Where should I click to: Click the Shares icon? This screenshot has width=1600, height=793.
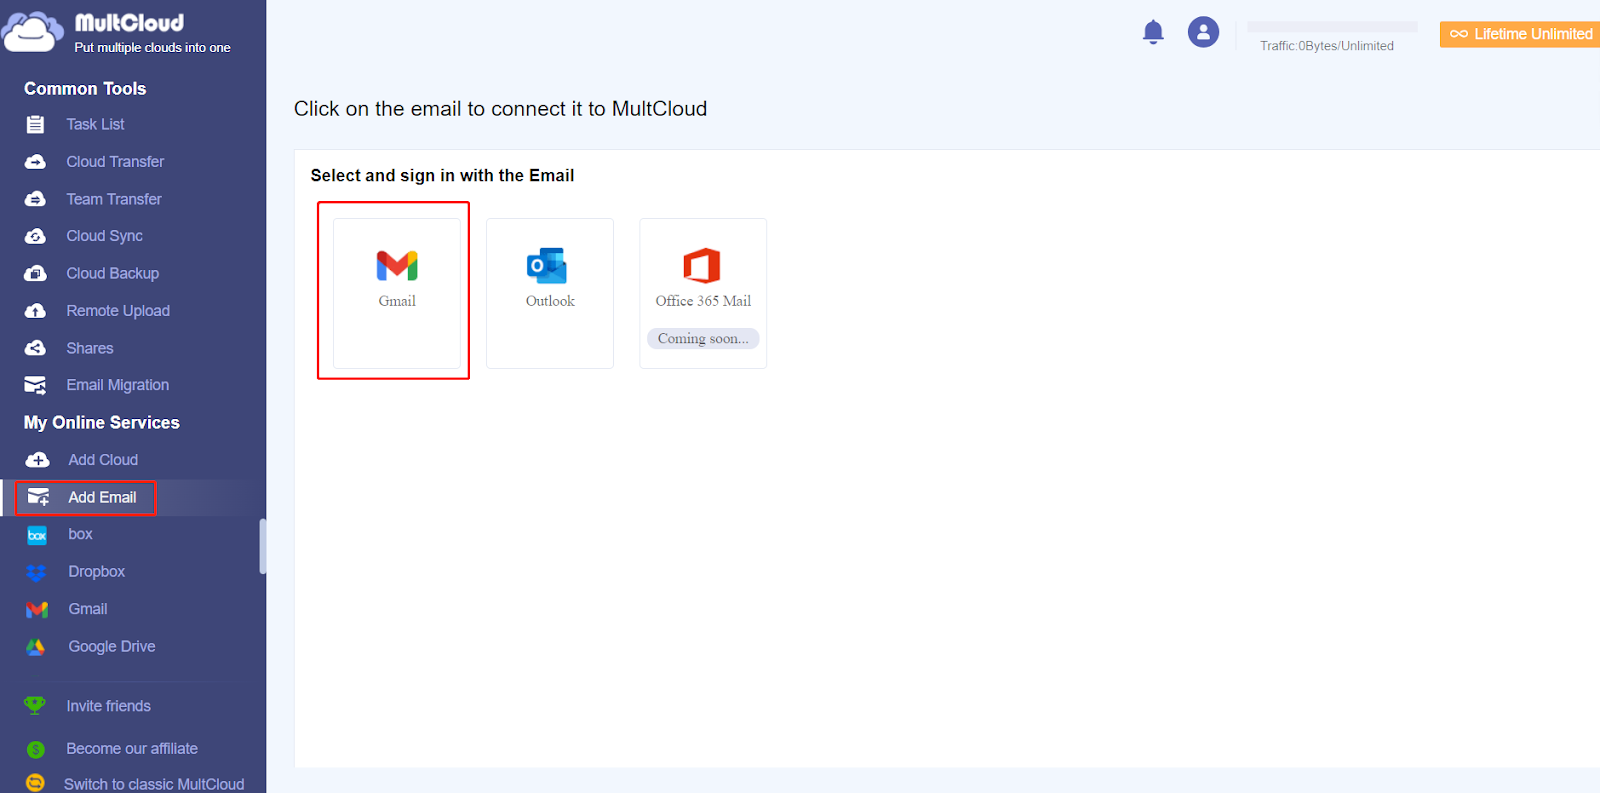[35, 348]
